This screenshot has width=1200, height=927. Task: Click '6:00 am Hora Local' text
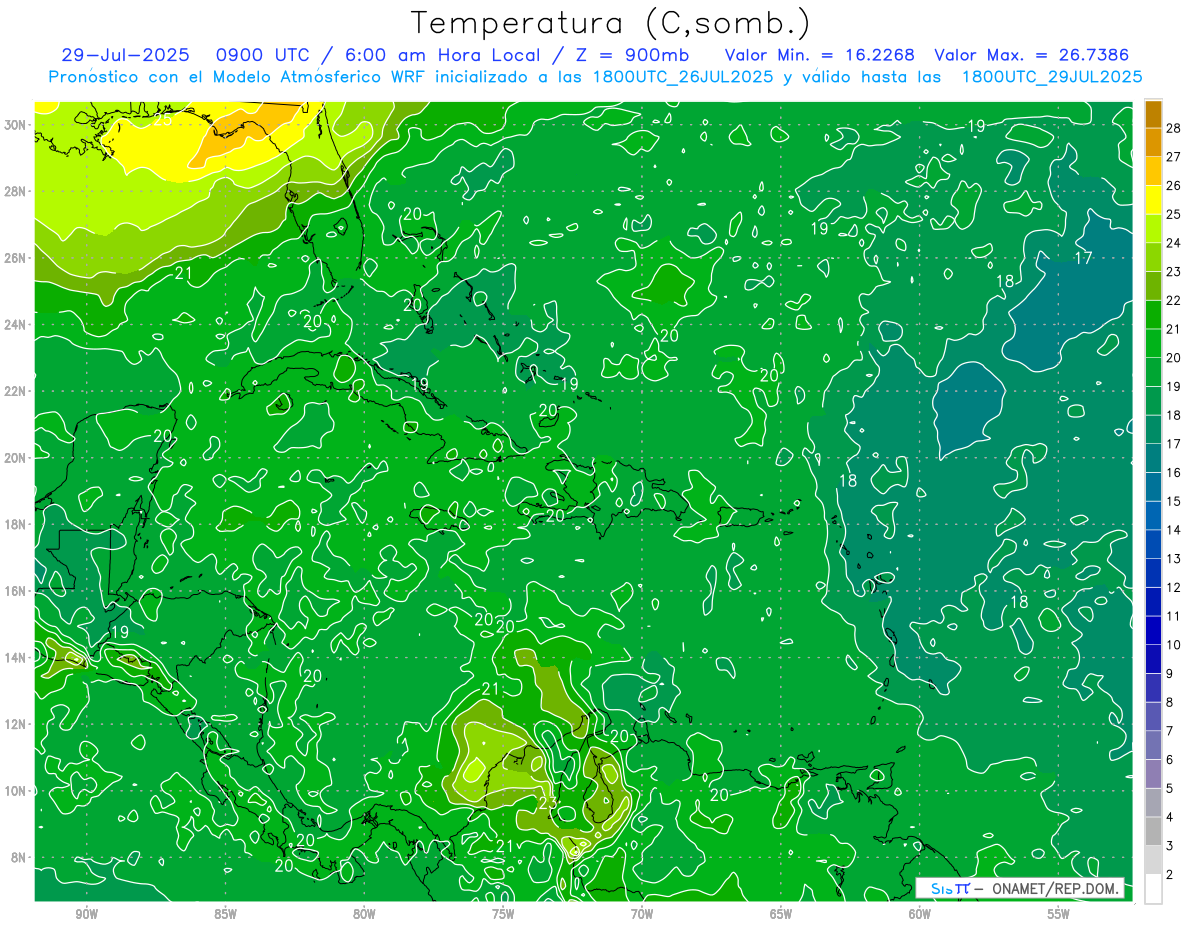440,55
